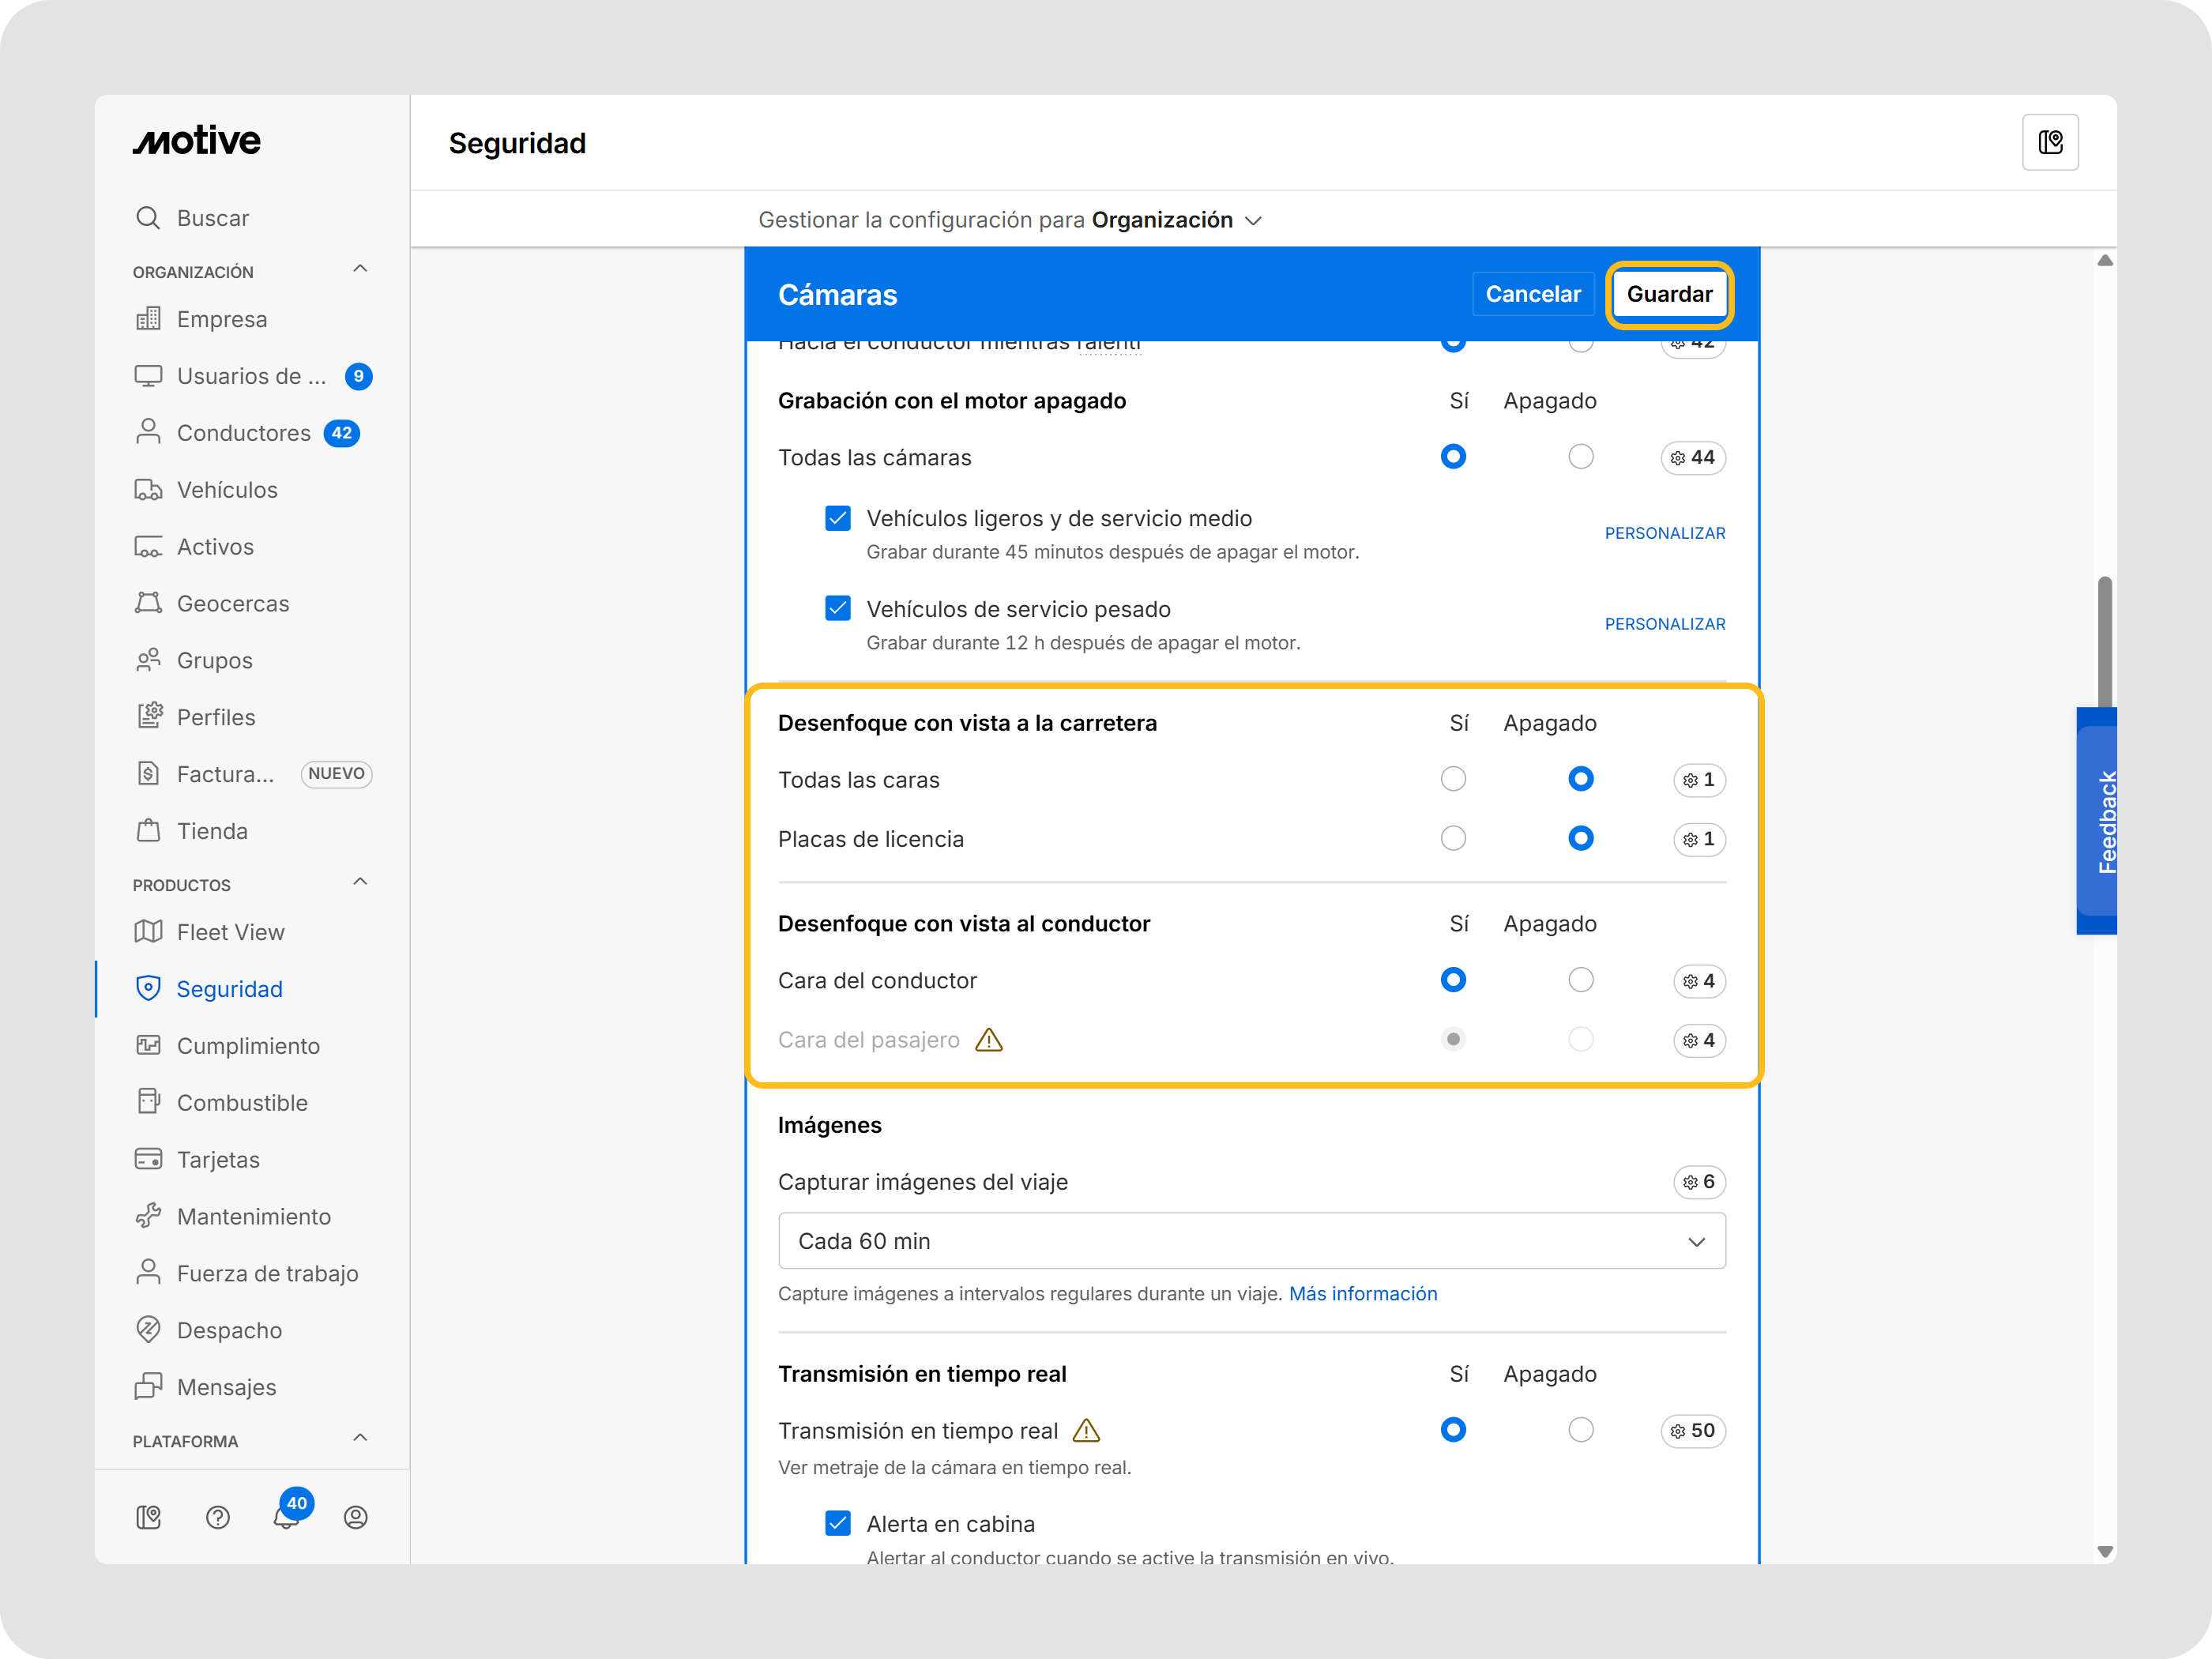Set Cara del conductor to Apagado
This screenshot has width=2212, height=1659.
[1580, 980]
